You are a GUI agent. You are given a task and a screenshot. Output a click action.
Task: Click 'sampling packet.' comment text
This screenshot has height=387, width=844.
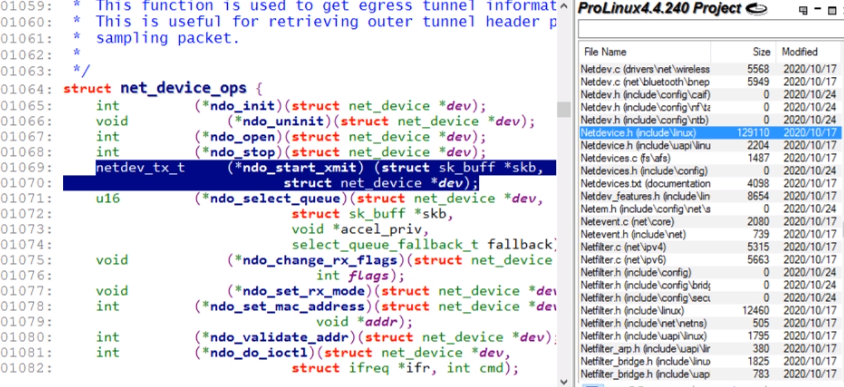167,39
